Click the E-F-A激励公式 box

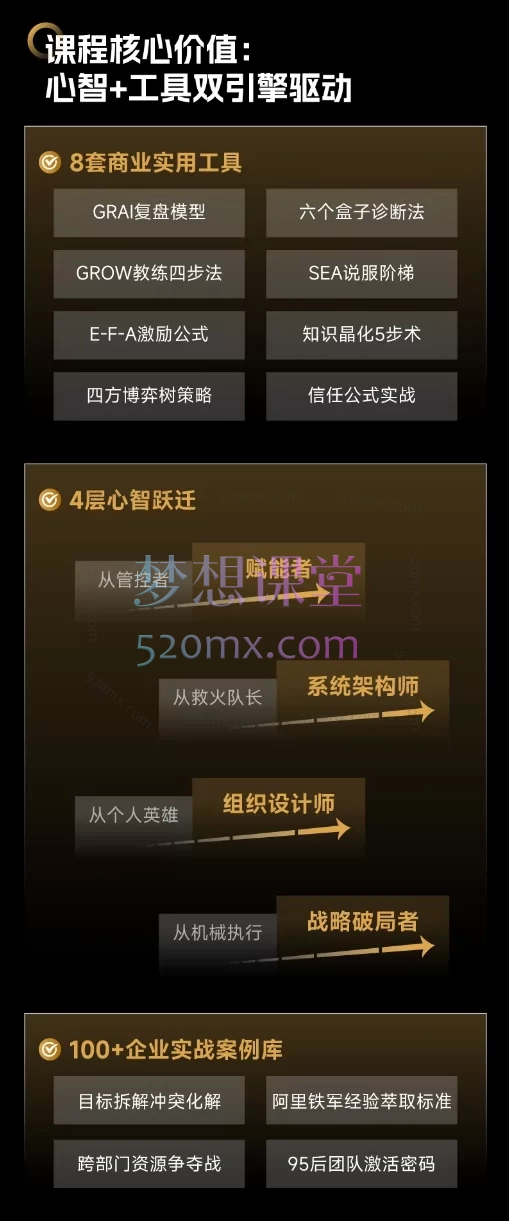pos(149,334)
